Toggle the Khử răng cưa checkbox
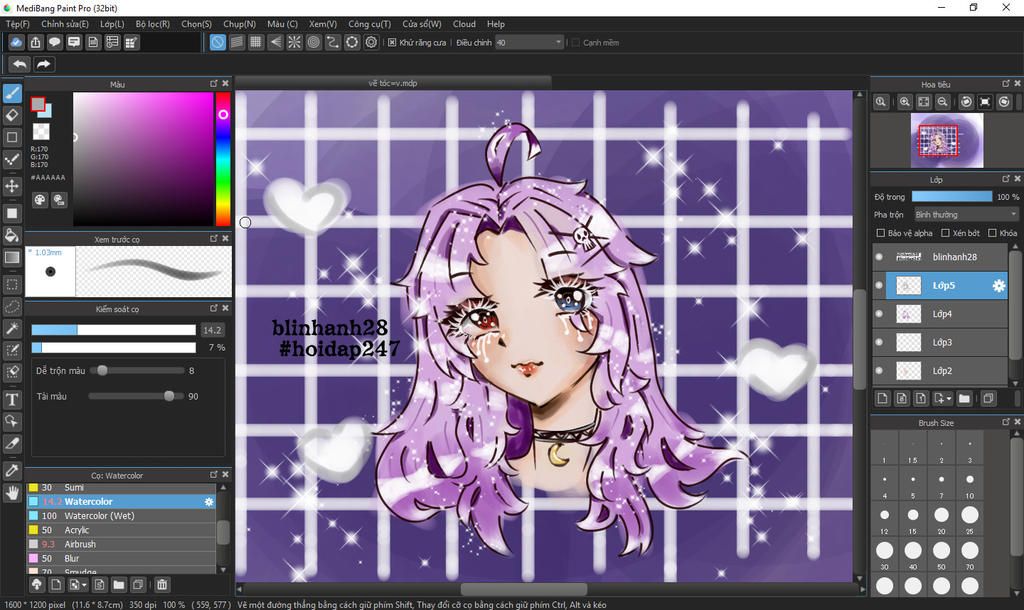 click(392, 42)
